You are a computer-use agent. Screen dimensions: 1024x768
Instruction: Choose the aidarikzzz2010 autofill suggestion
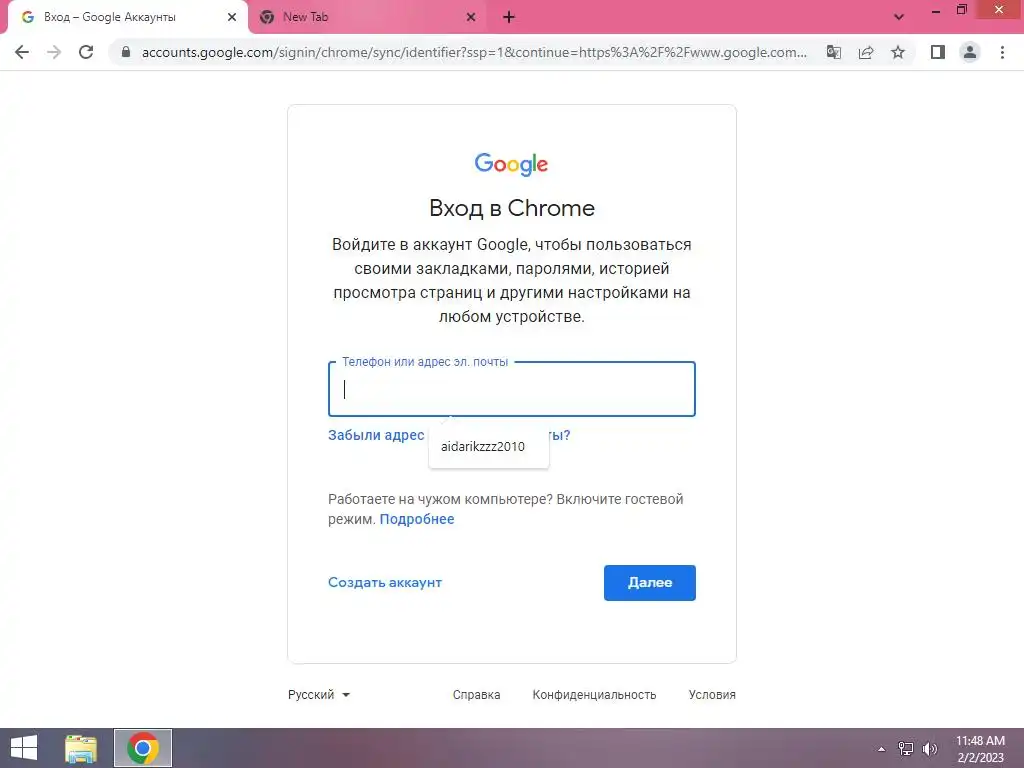(488, 447)
